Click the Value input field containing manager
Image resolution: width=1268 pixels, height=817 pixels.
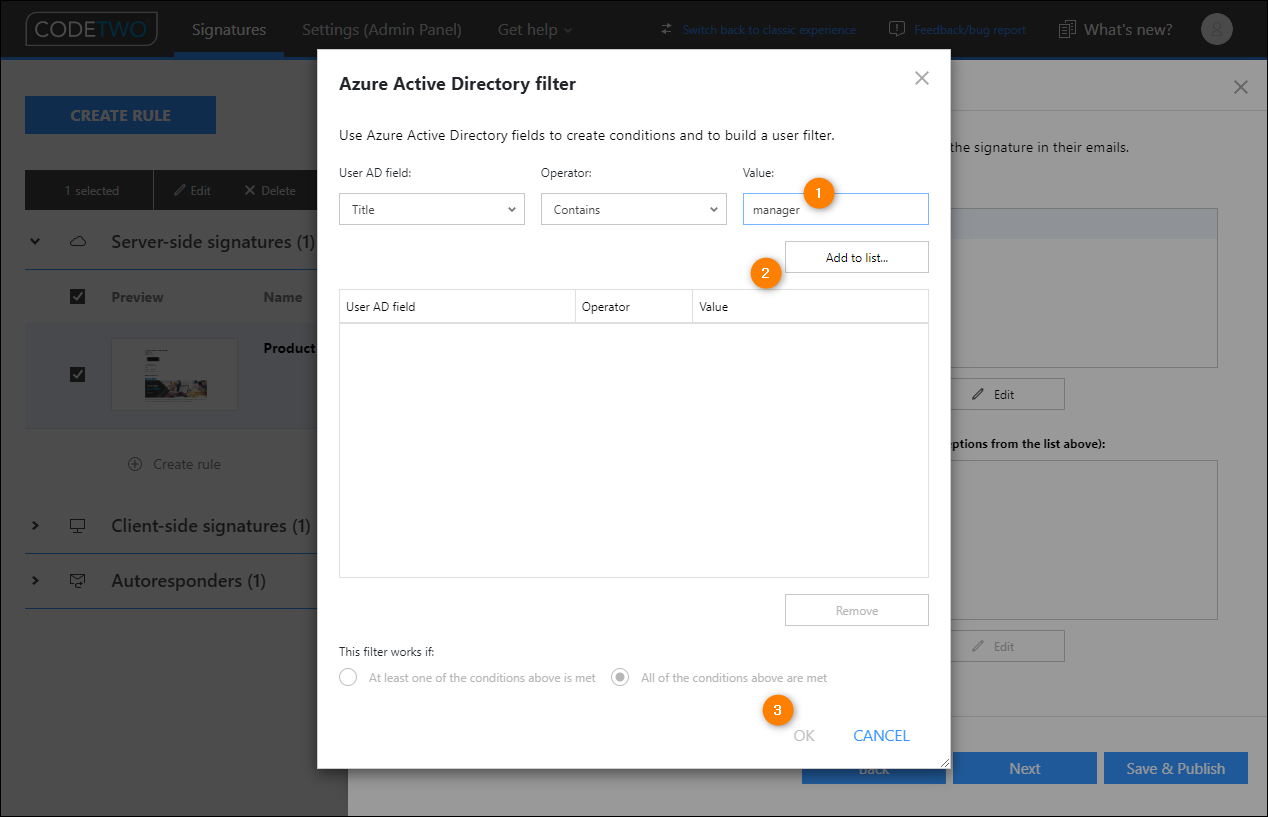click(836, 209)
